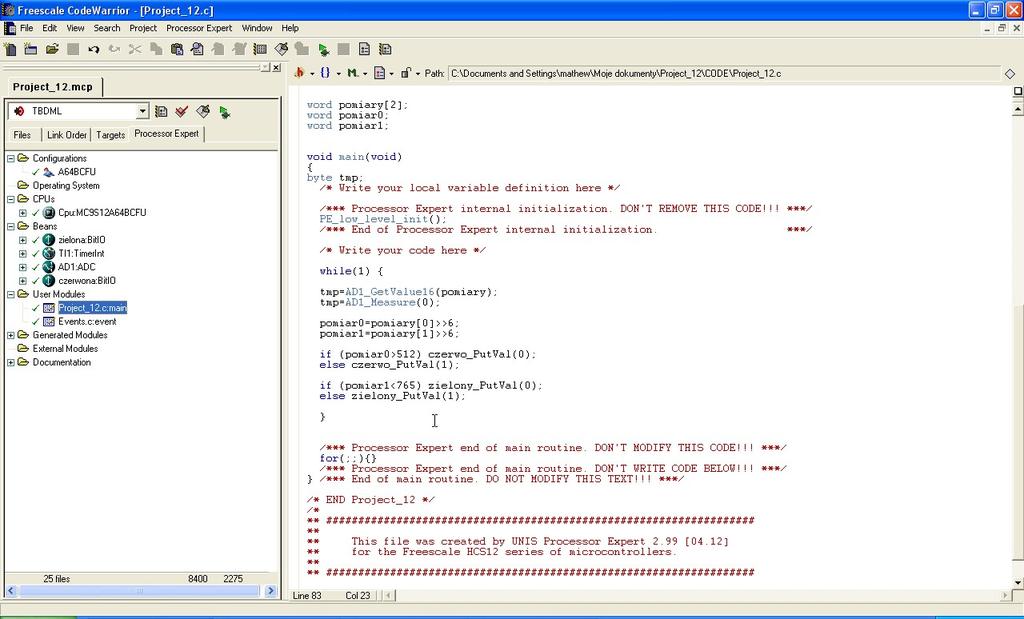Click the AD1:ADC bean icon
The image size is (1024, 619).
[48, 267]
